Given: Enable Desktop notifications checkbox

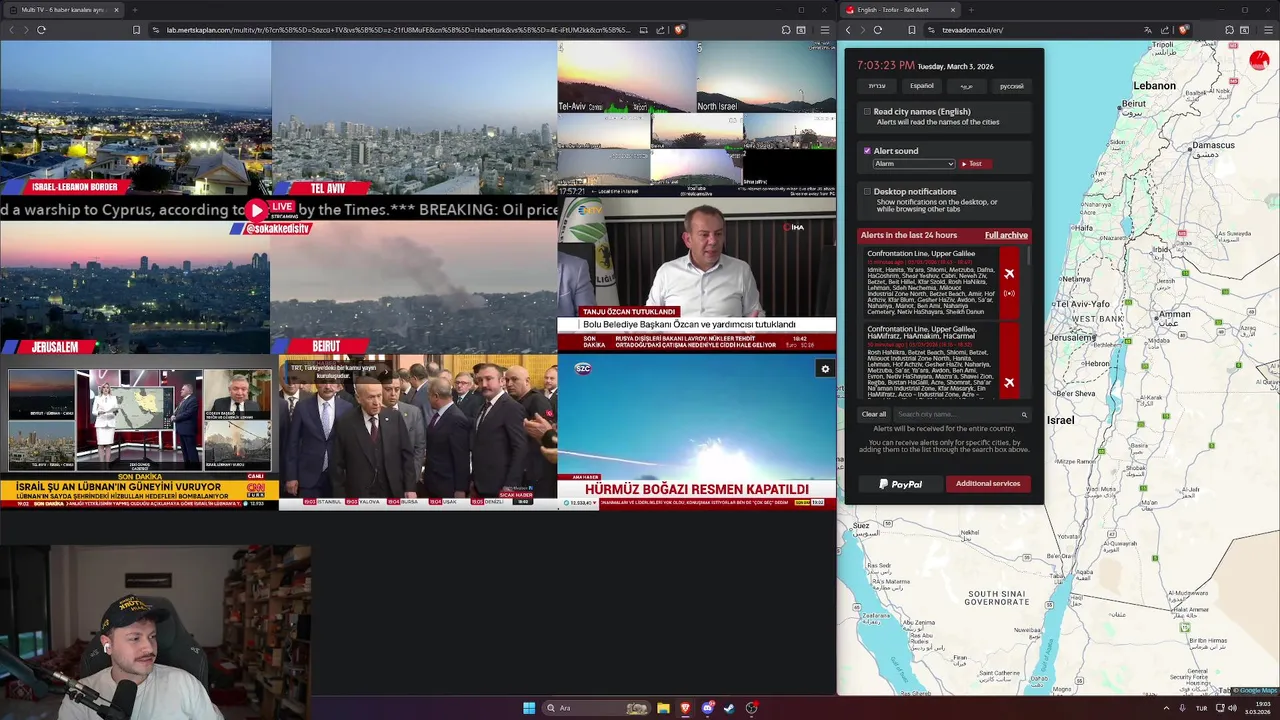Looking at the screenshot, I should pyautogui.click(x=867, y=191).
